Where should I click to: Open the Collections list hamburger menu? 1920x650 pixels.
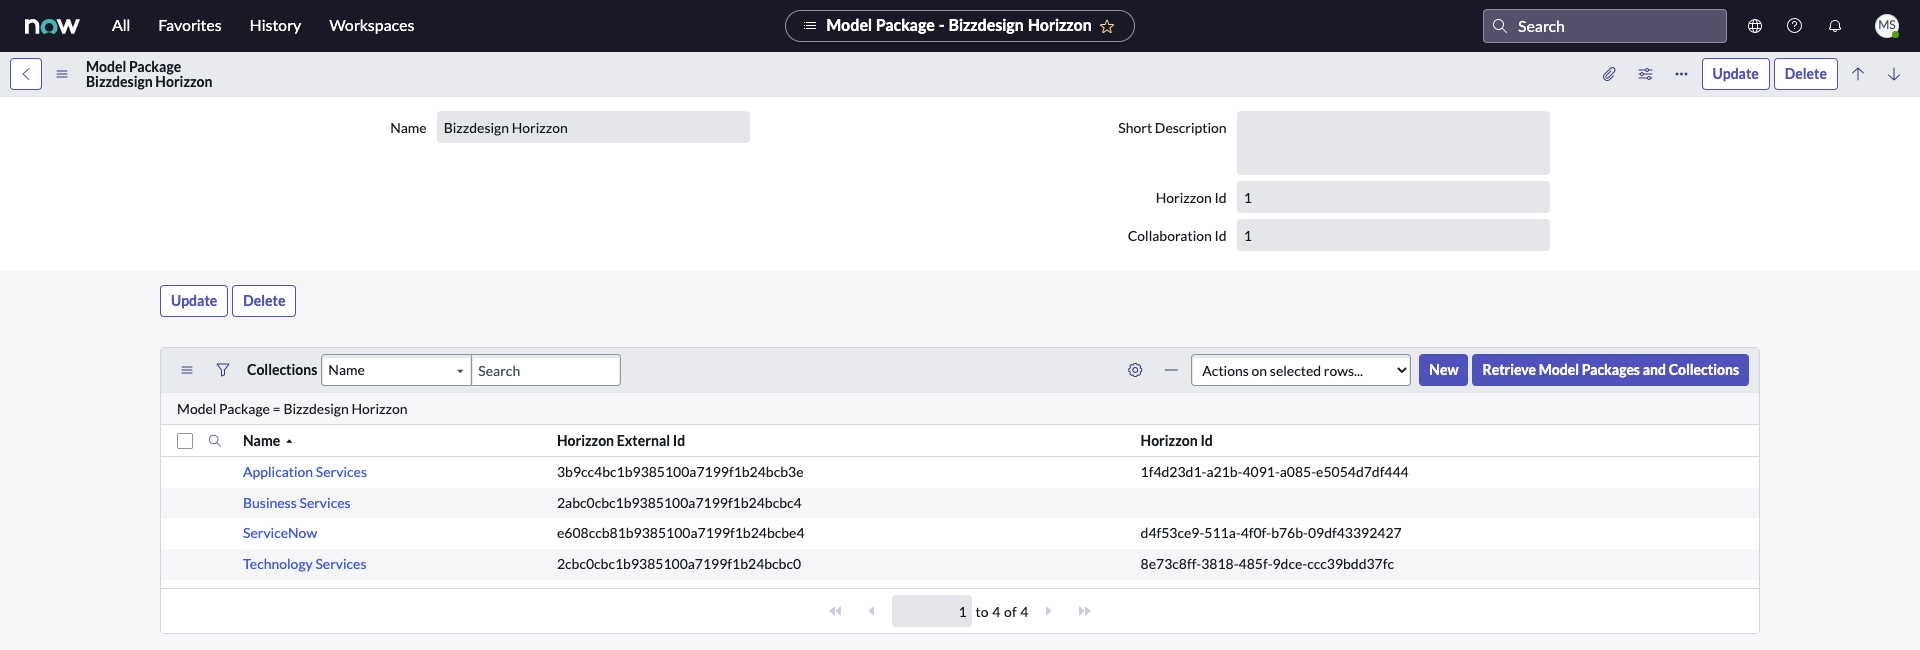pyautogui.click(x=187, y=370)
